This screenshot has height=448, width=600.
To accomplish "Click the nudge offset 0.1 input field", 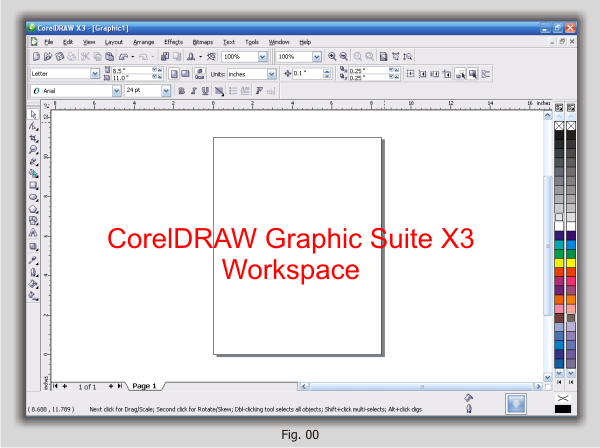I will (308, 73).
